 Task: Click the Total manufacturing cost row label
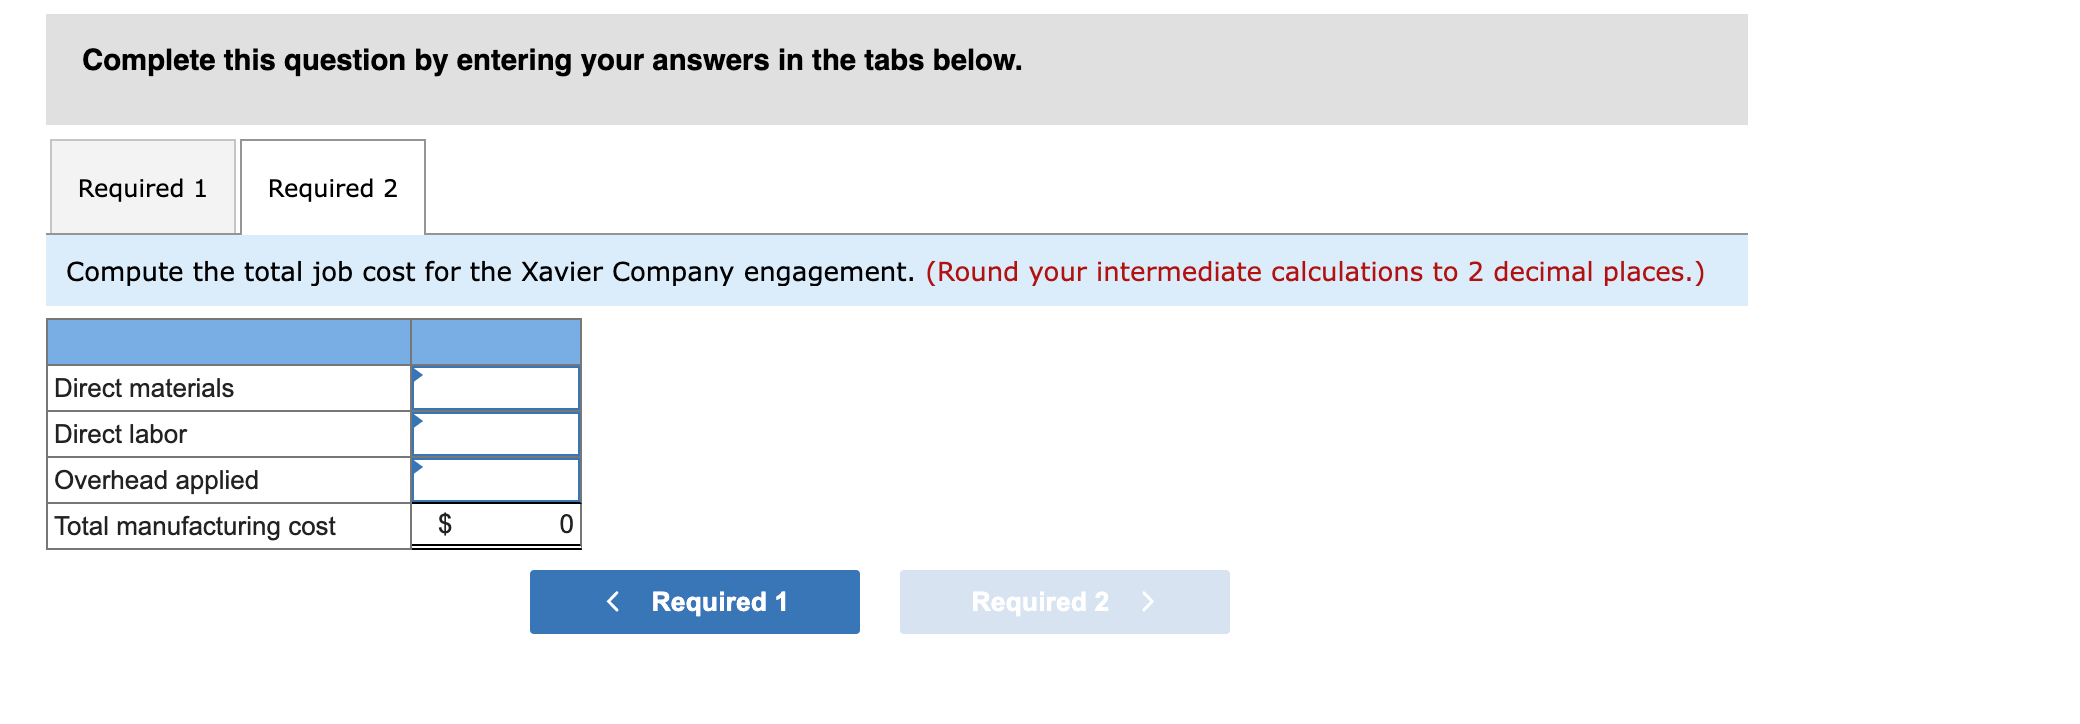click(195, 525)
